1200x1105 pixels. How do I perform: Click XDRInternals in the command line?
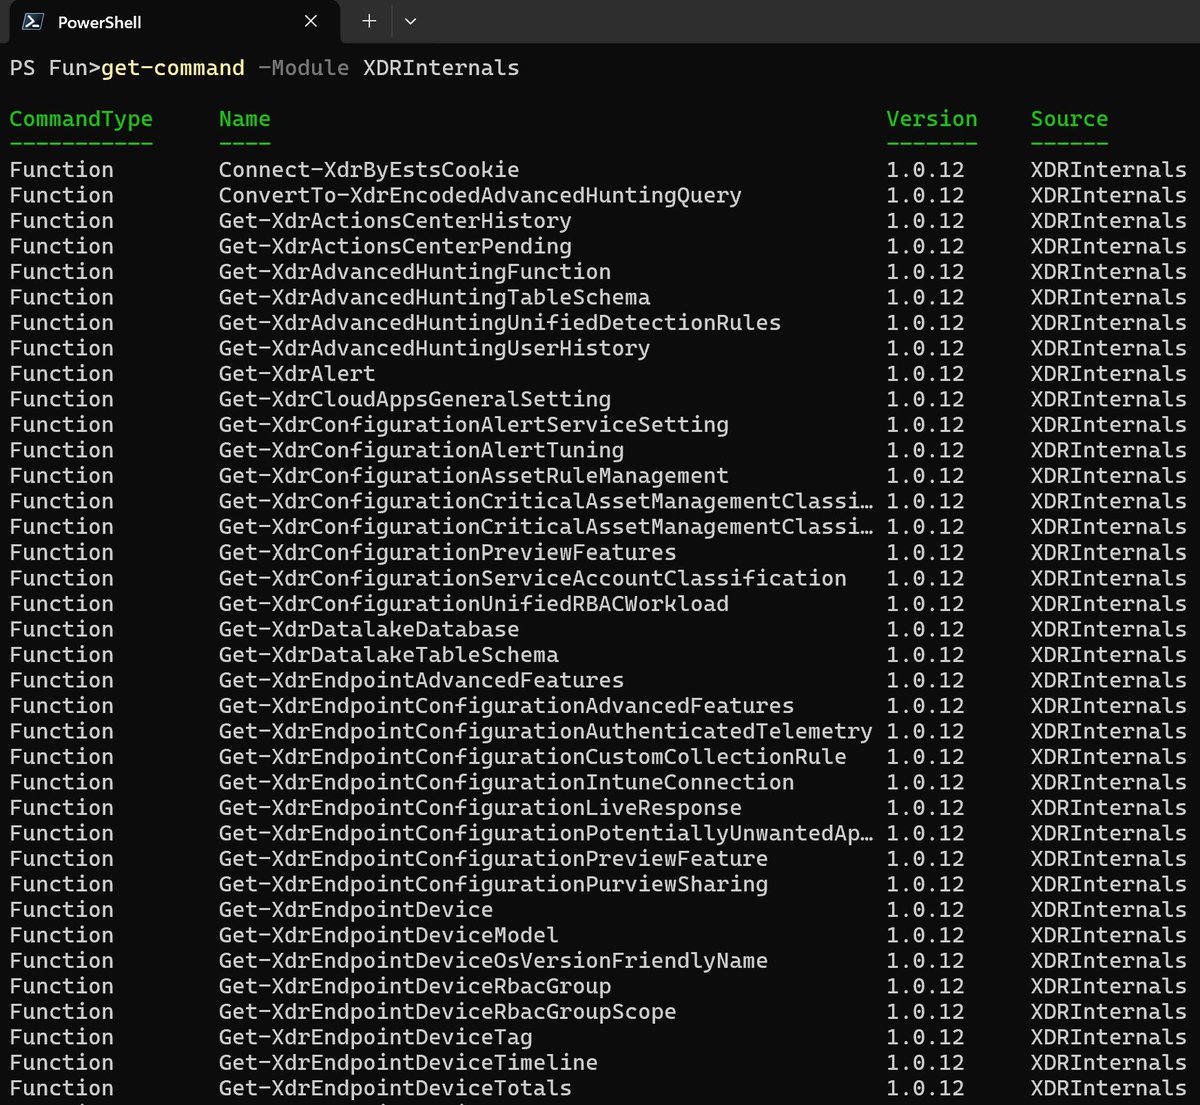[441, 68]
